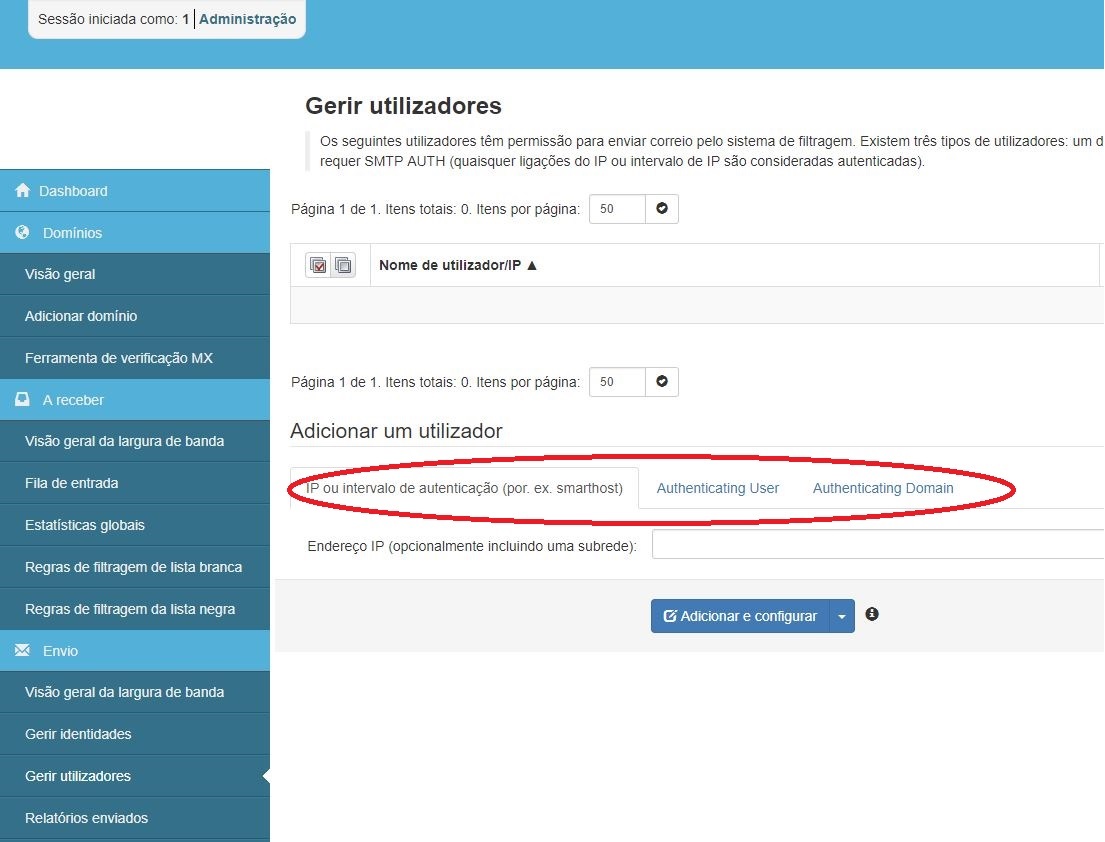Toggle select-all checkbox in table header

[x=319, y=265]
